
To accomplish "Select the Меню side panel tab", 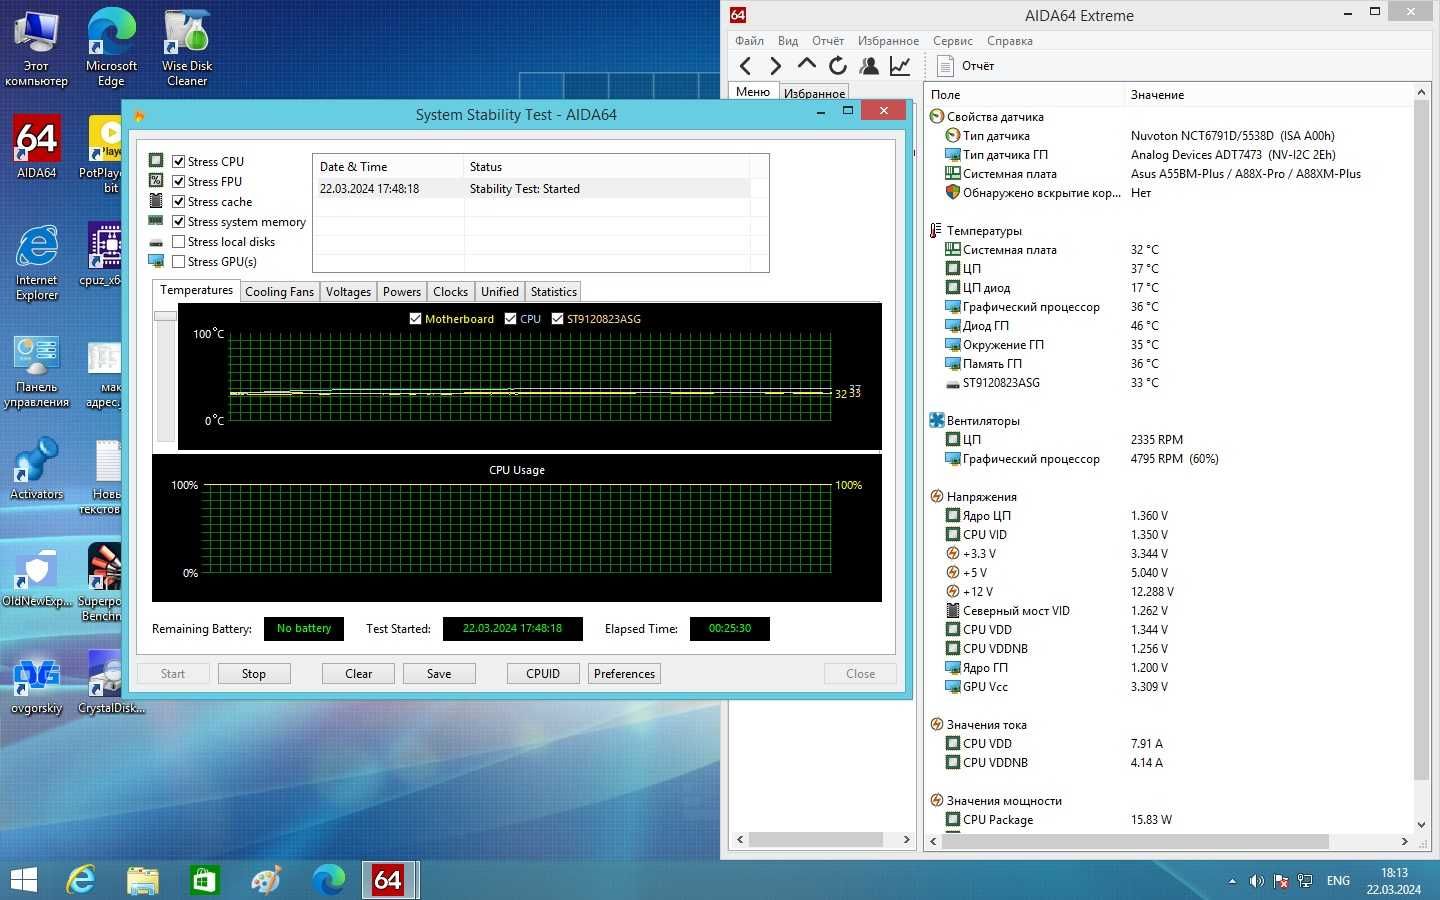I will point(753,92).
